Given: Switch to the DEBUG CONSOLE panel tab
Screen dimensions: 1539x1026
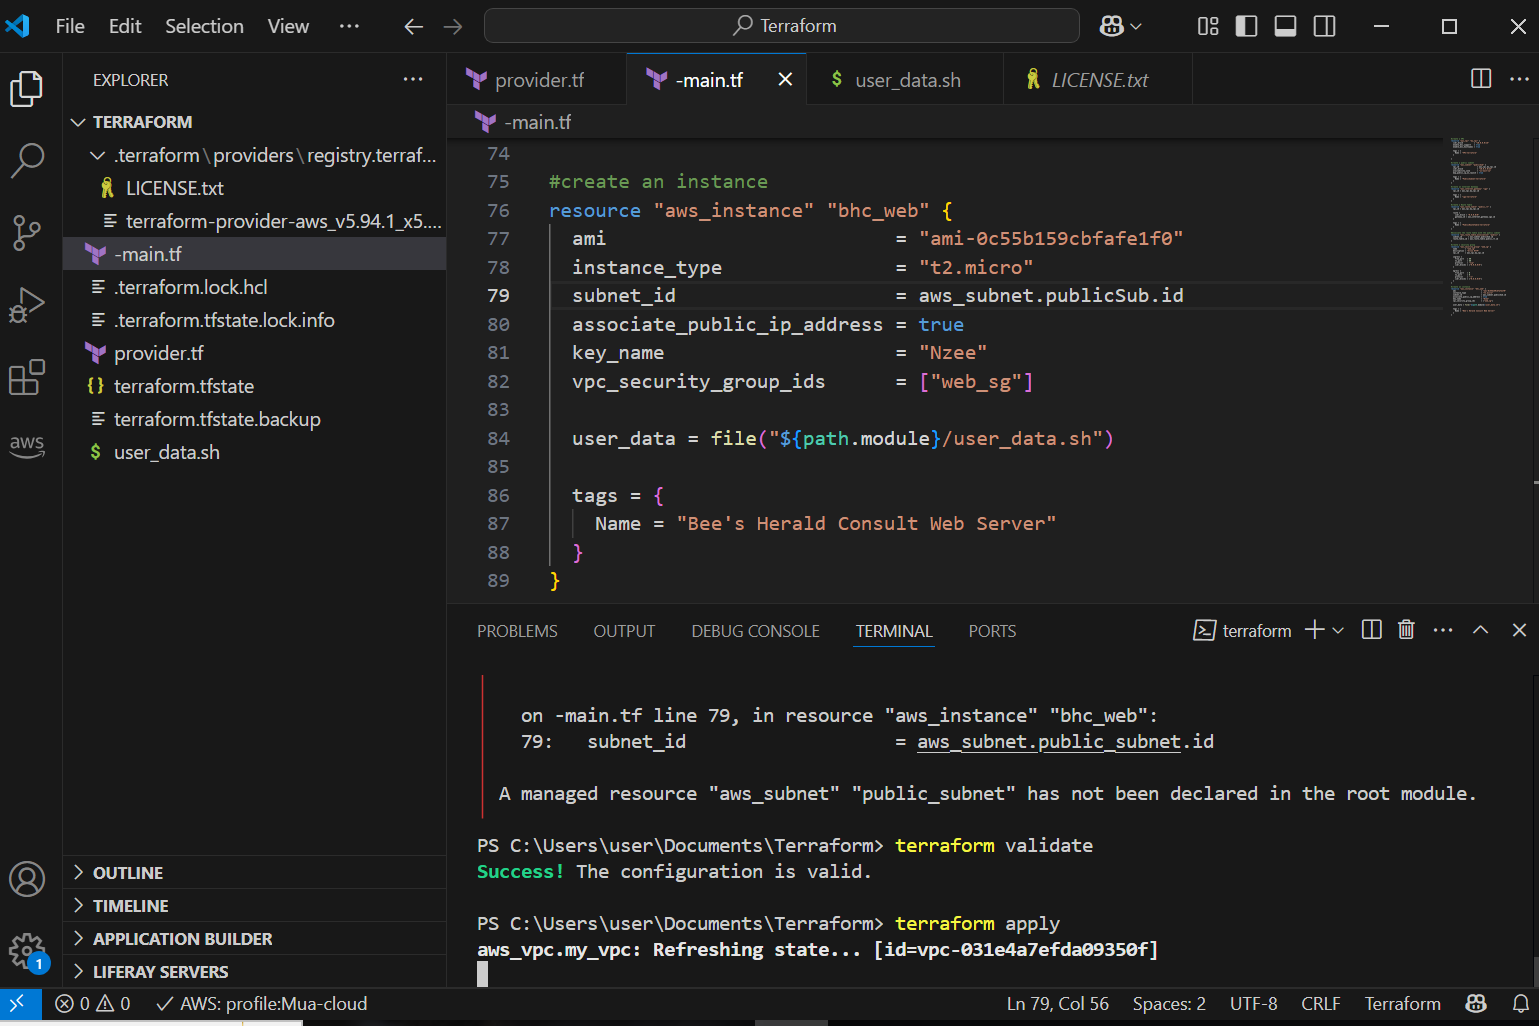Looking at the screenshot, I should (755, 631).
